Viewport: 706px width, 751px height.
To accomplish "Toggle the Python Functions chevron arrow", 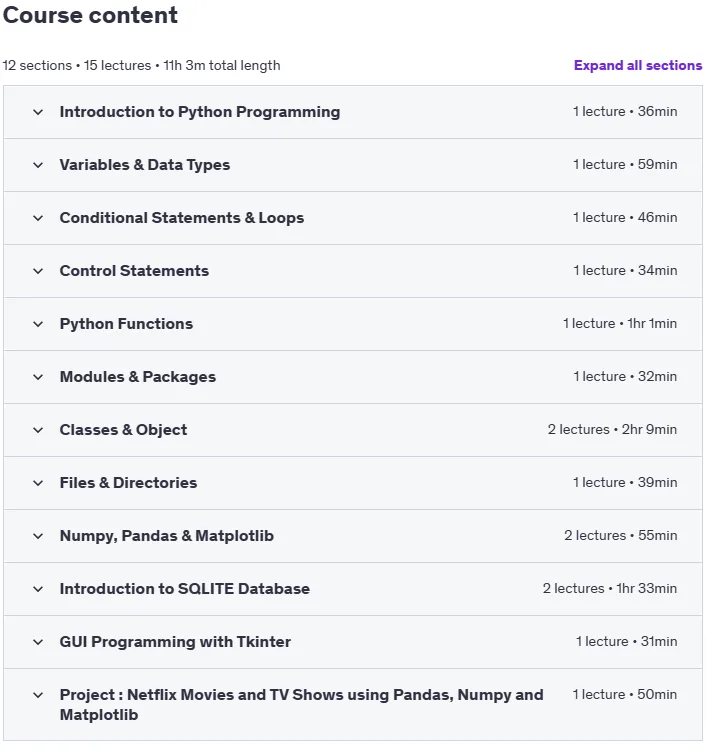I will coord(38,324).
